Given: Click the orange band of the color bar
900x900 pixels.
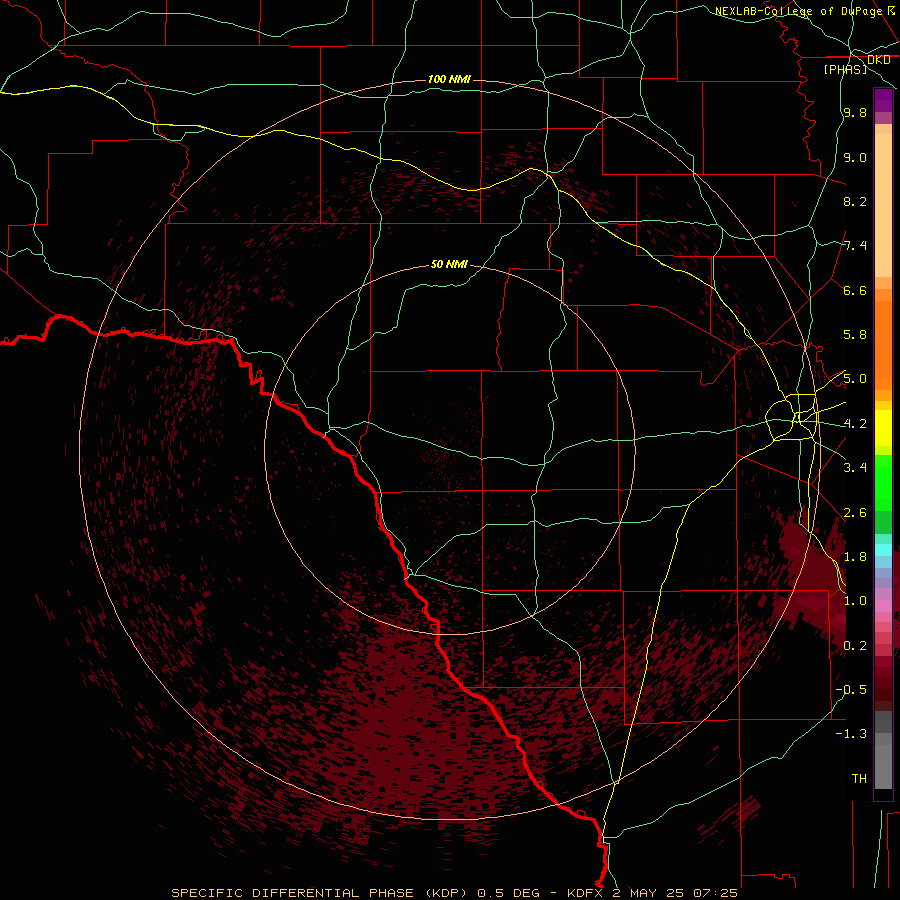Looking at the screenshot, I should tap(883, 346).
